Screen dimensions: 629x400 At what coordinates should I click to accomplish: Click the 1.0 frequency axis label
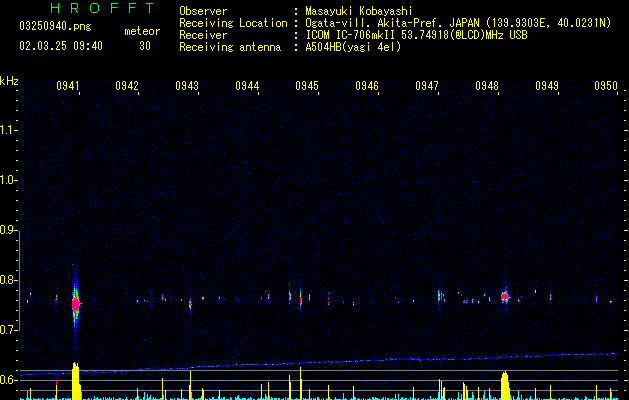click(x=8, y=180)
